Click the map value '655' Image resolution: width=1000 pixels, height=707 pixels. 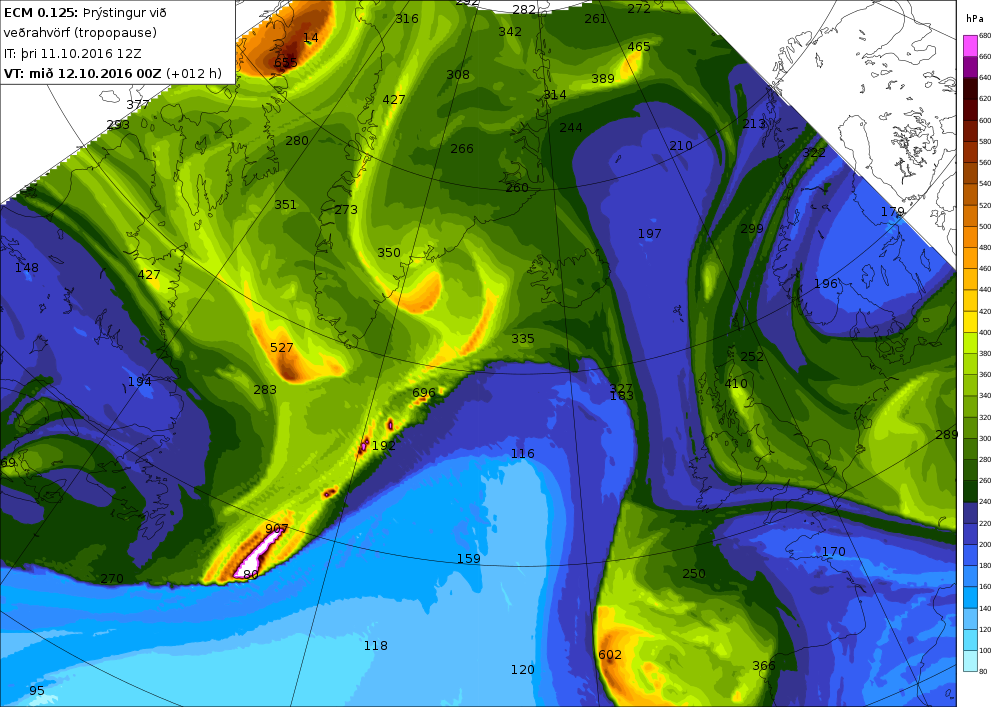[286, 62]
